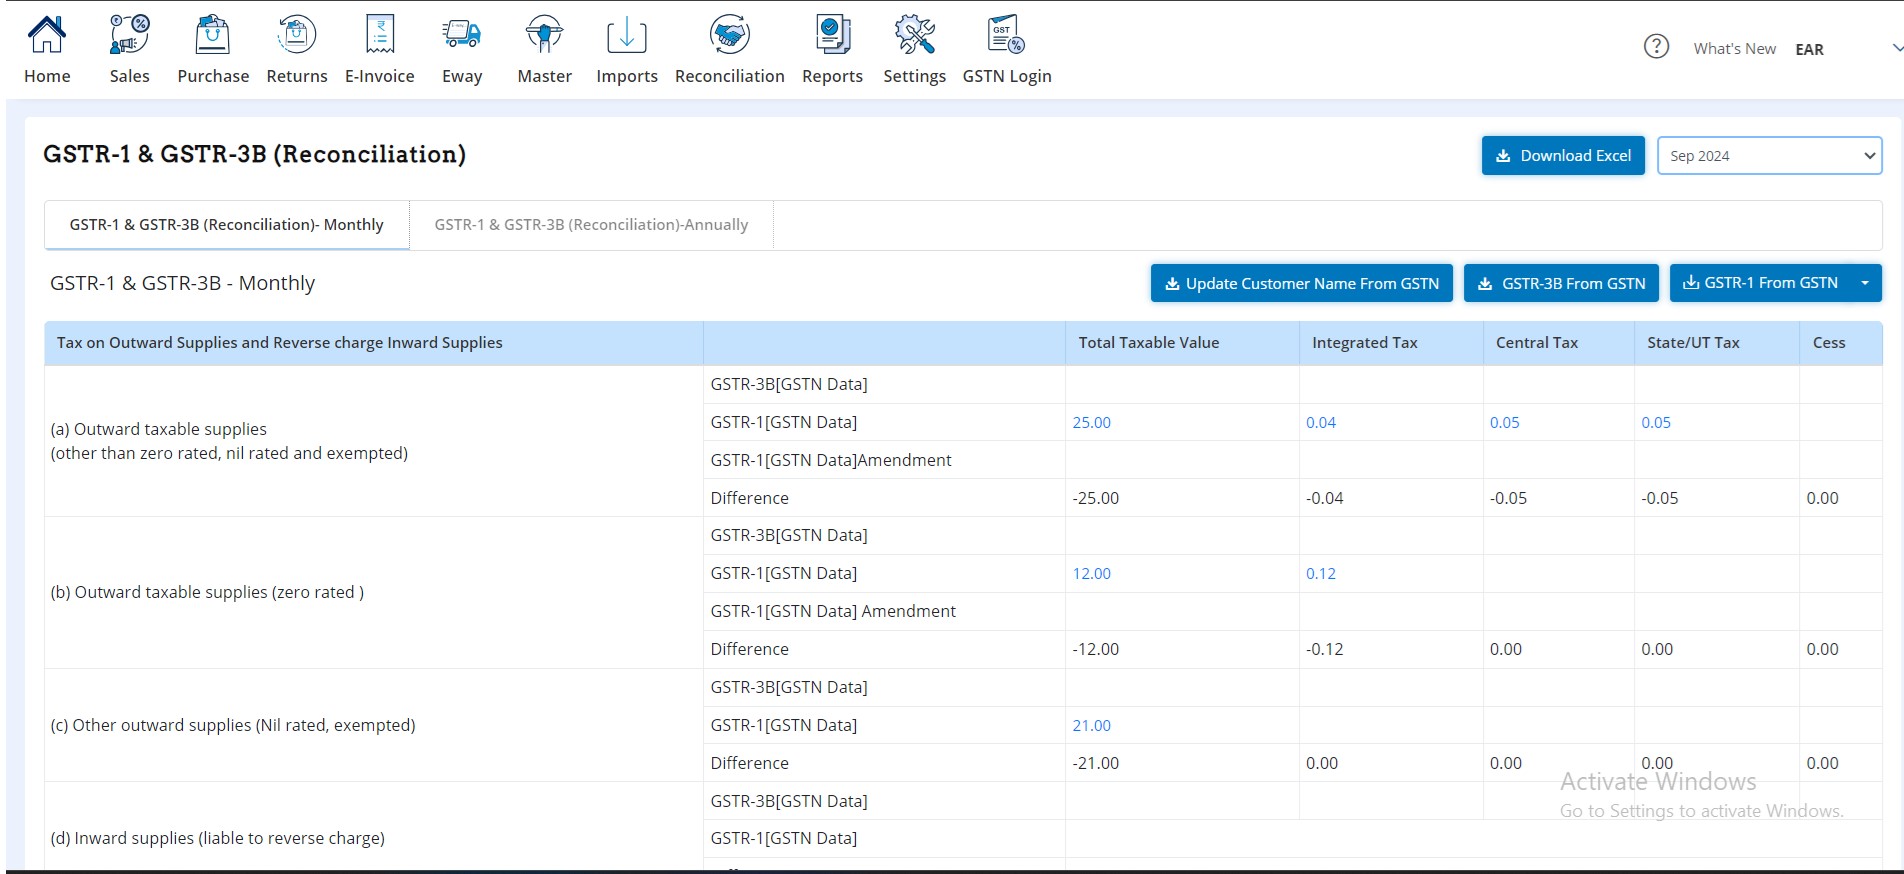This screenshot has width=1904, height=874.
Task: Open the Eway truck icon
Action: tap(461, 35)
